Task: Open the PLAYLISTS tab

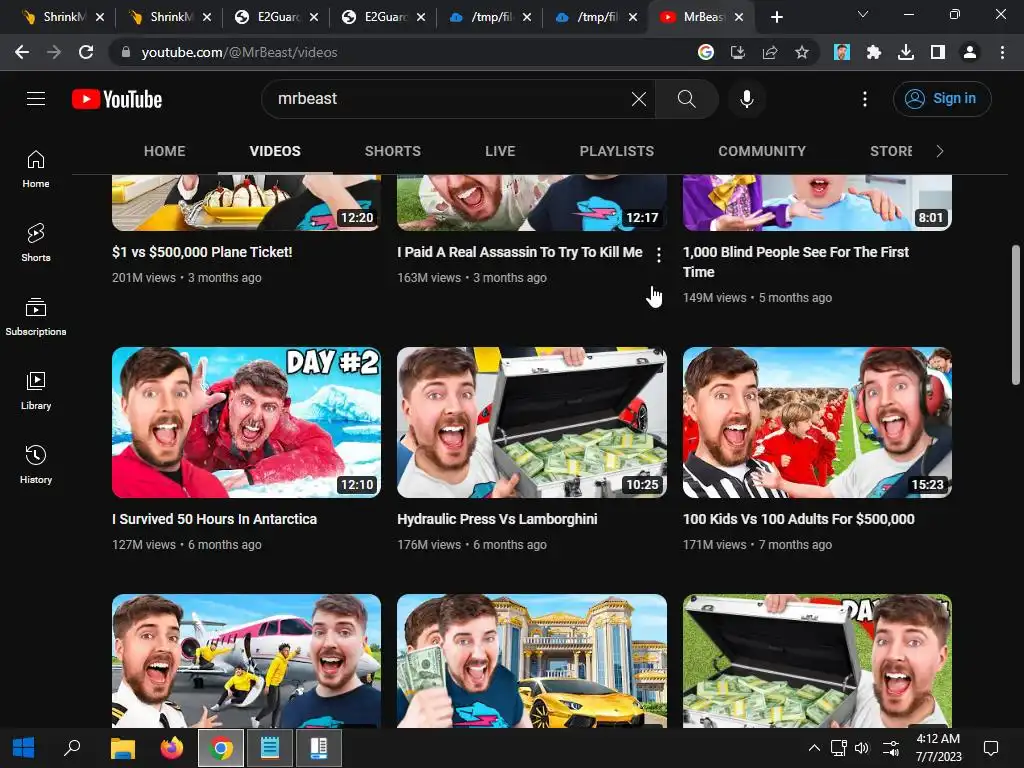Action: (x=616, y=151)
